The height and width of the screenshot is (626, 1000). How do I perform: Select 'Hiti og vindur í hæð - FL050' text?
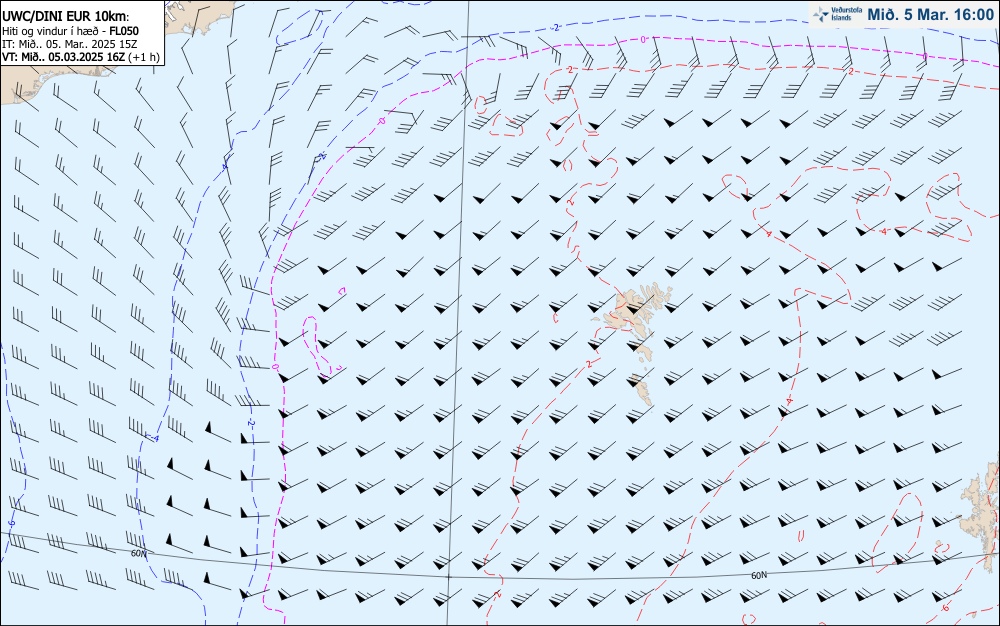(x=70, y=31)
